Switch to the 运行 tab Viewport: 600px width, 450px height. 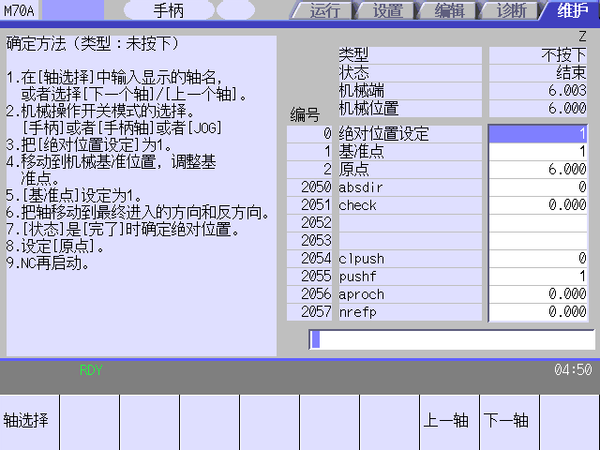tap(325, 11)
